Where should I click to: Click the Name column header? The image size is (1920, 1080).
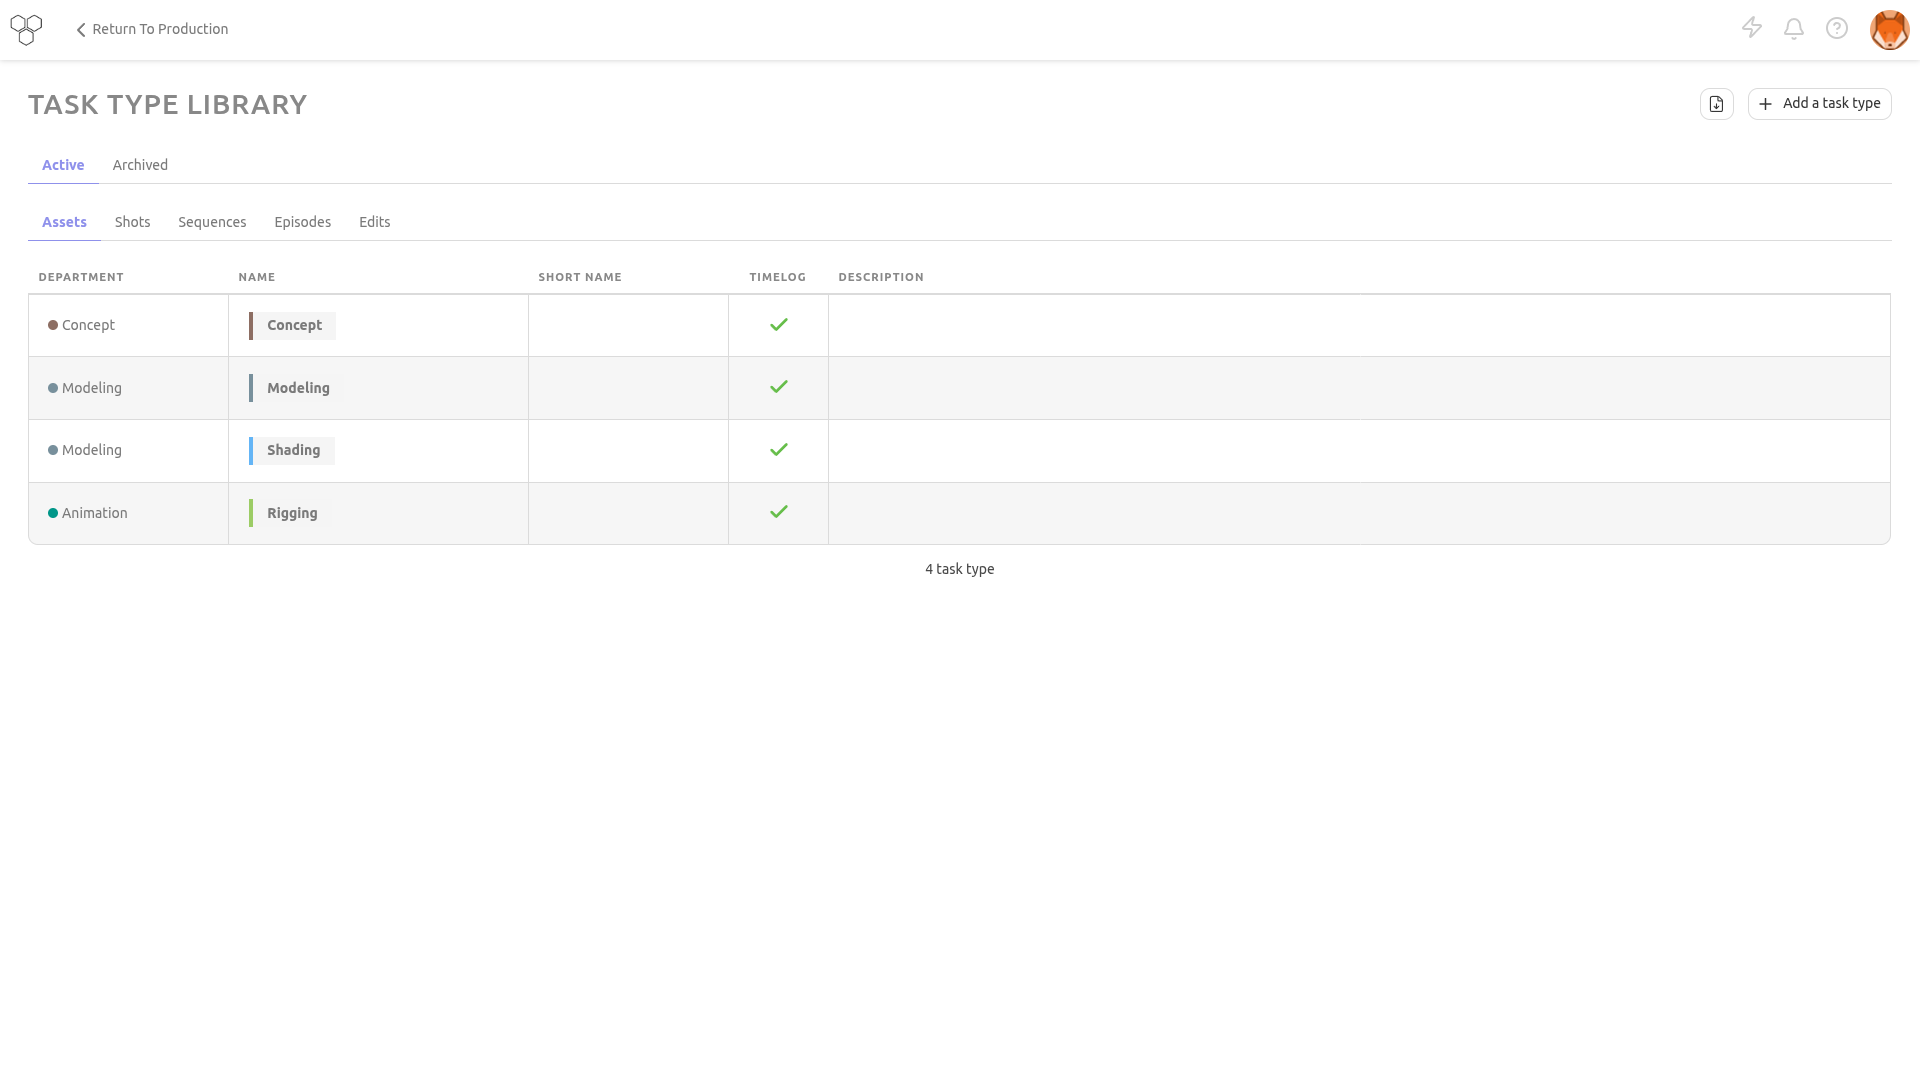click(257, 277)
